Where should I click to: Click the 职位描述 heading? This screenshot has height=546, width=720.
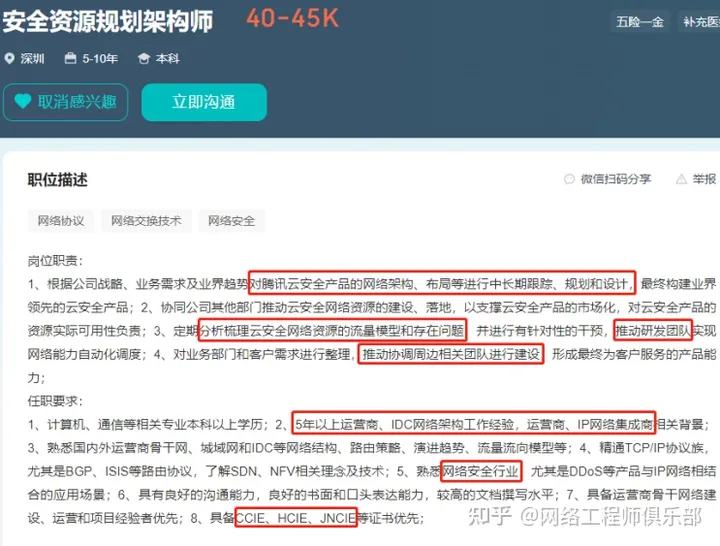coord(57,180)
